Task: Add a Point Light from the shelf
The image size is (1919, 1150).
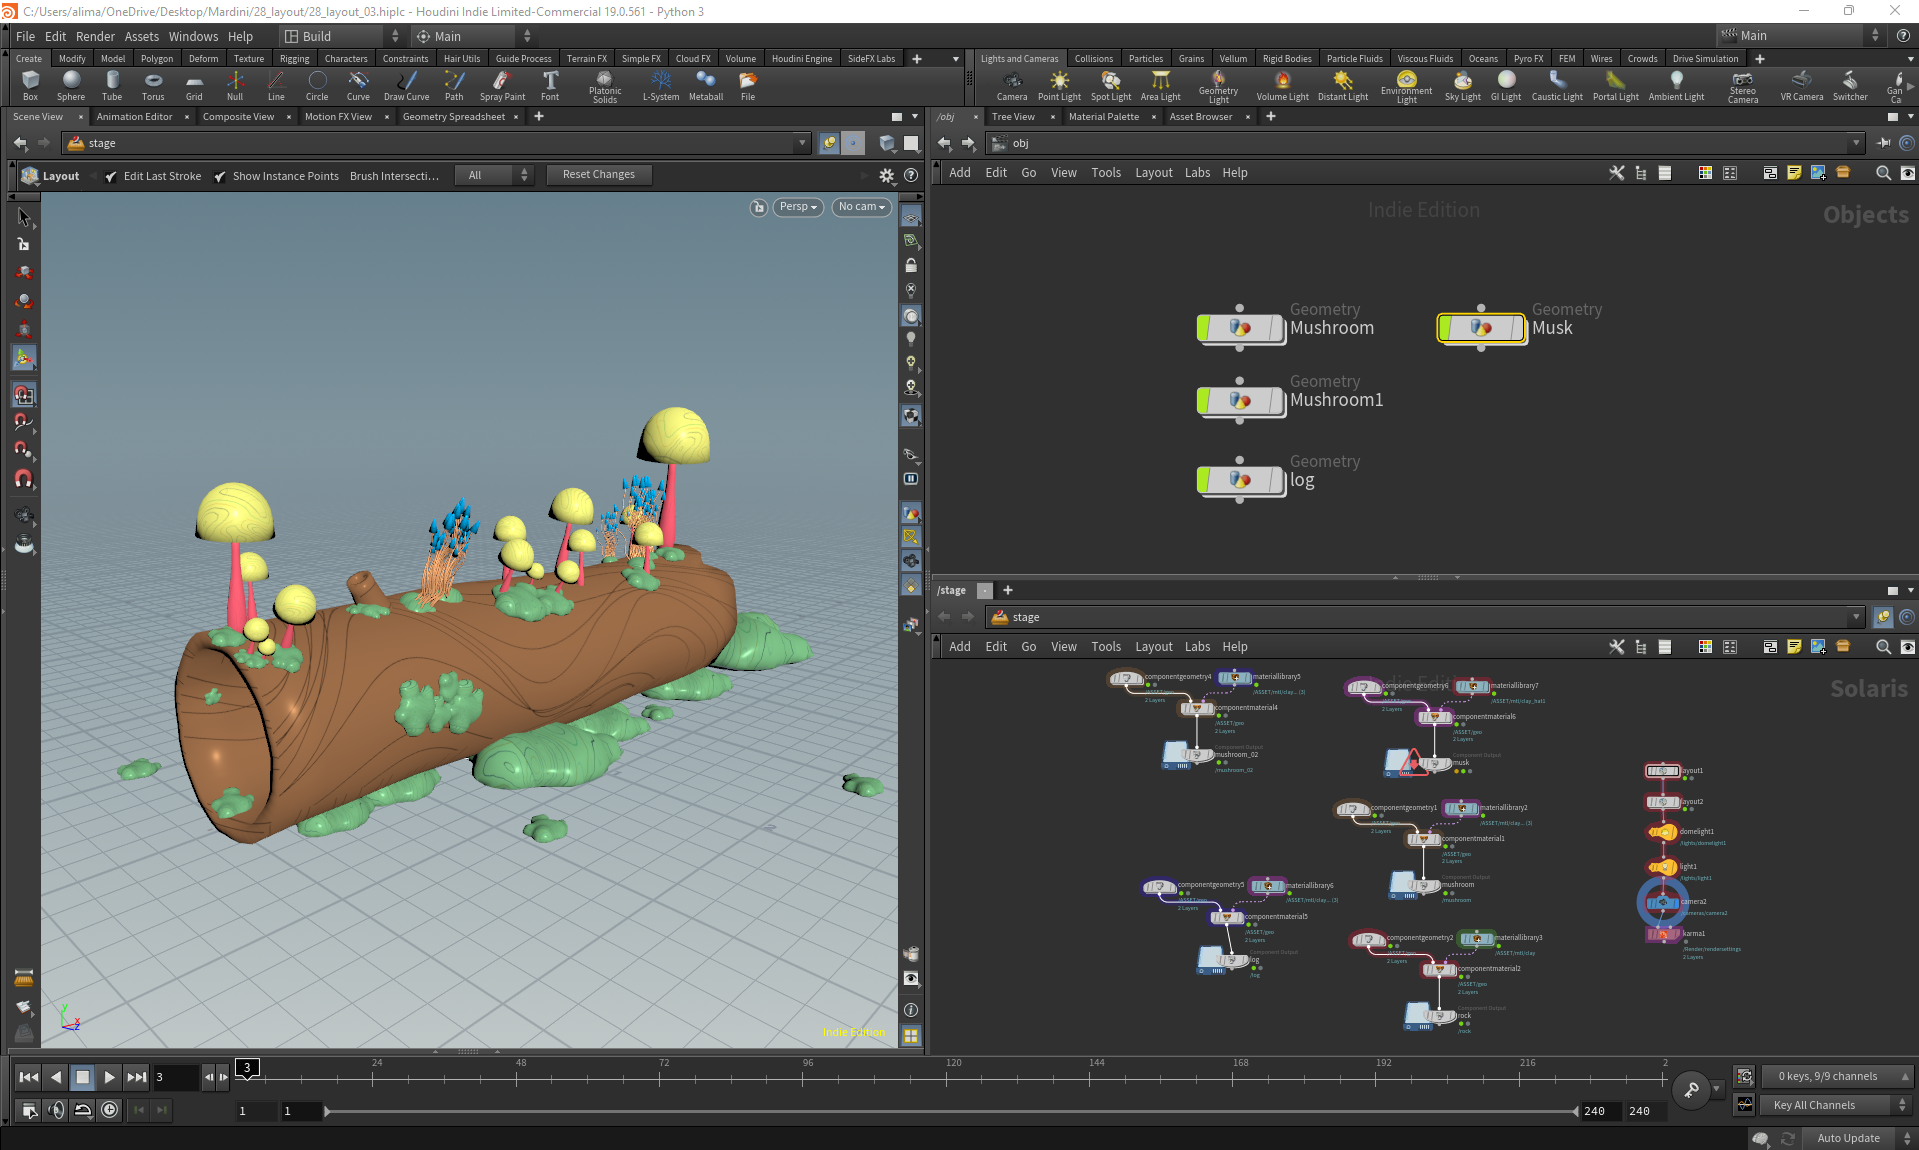Action: pos(1059,86)
